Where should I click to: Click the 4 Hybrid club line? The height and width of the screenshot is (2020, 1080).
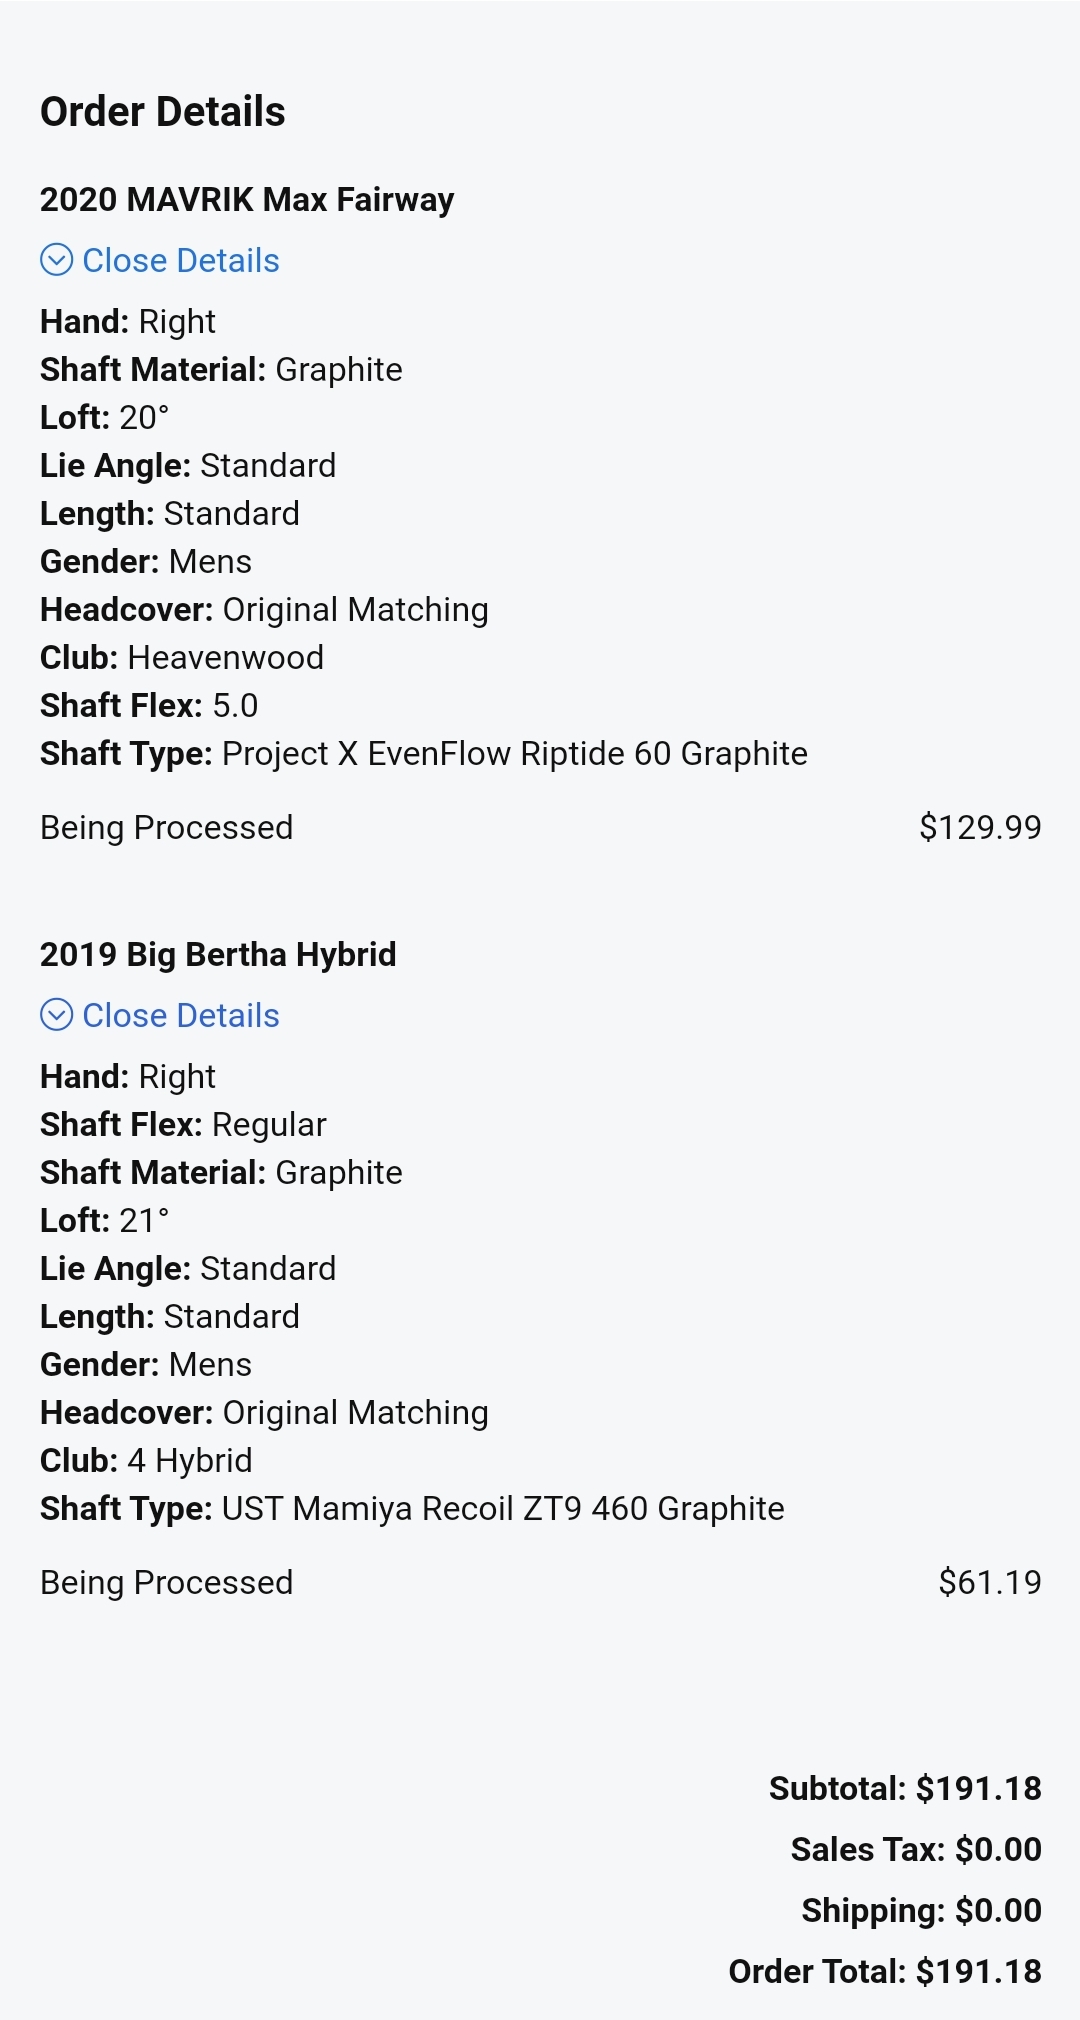(146, 1460)
